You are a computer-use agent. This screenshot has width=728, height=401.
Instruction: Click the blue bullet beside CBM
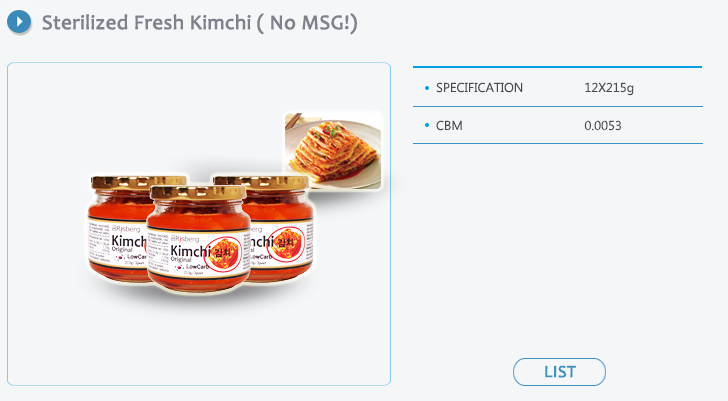point(427,125)
